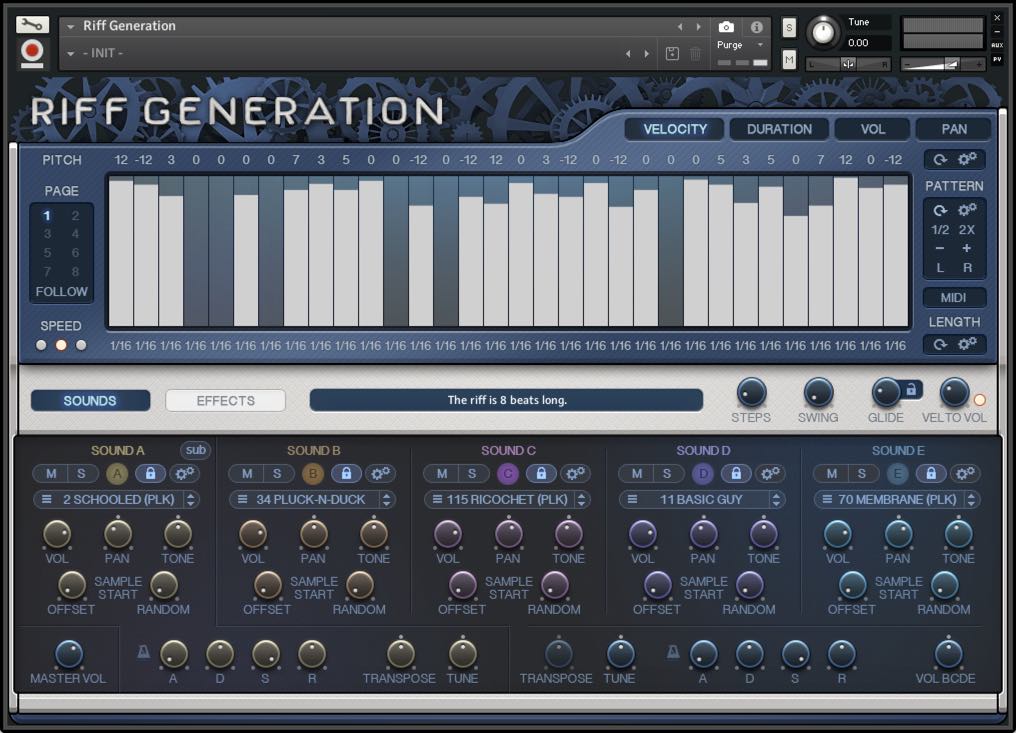Click the SWING knob
Viewport: 1016px width, 733px height.
point(818,393)
